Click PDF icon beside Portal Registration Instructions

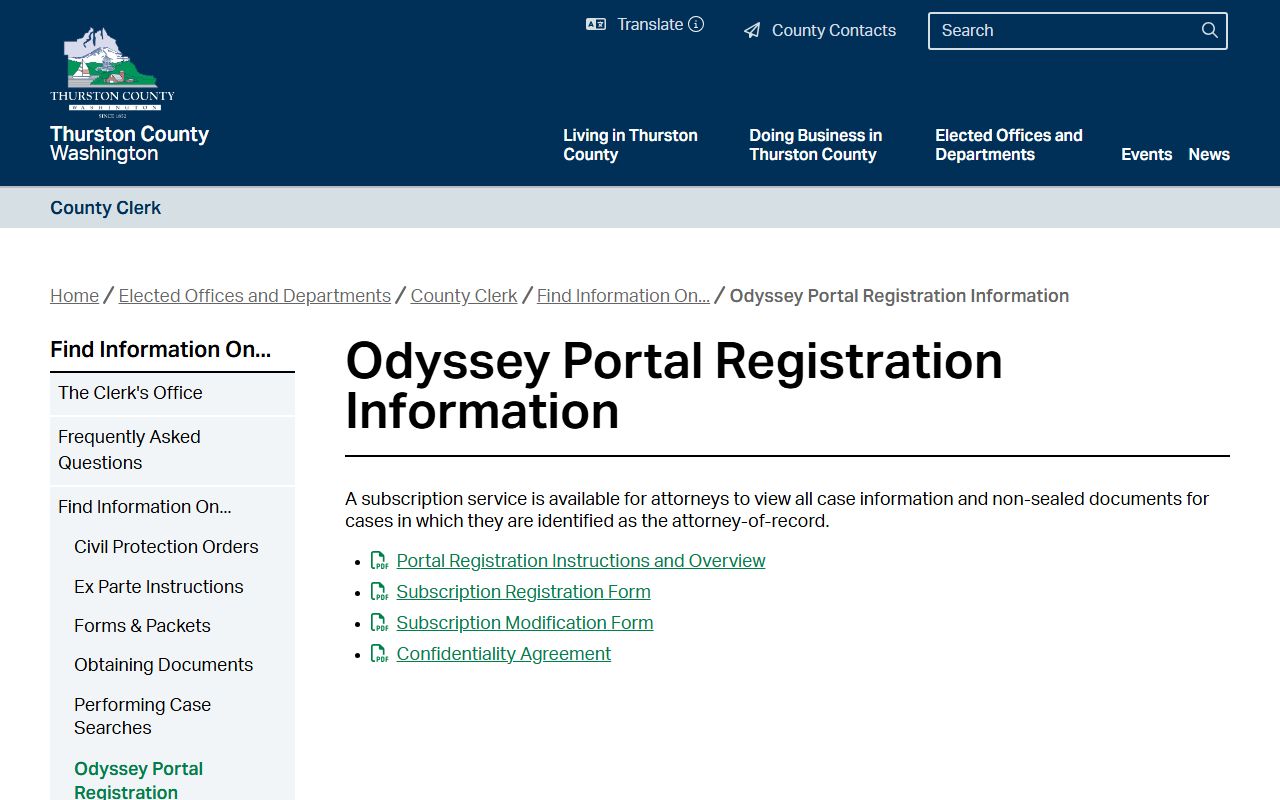[380, 561]
